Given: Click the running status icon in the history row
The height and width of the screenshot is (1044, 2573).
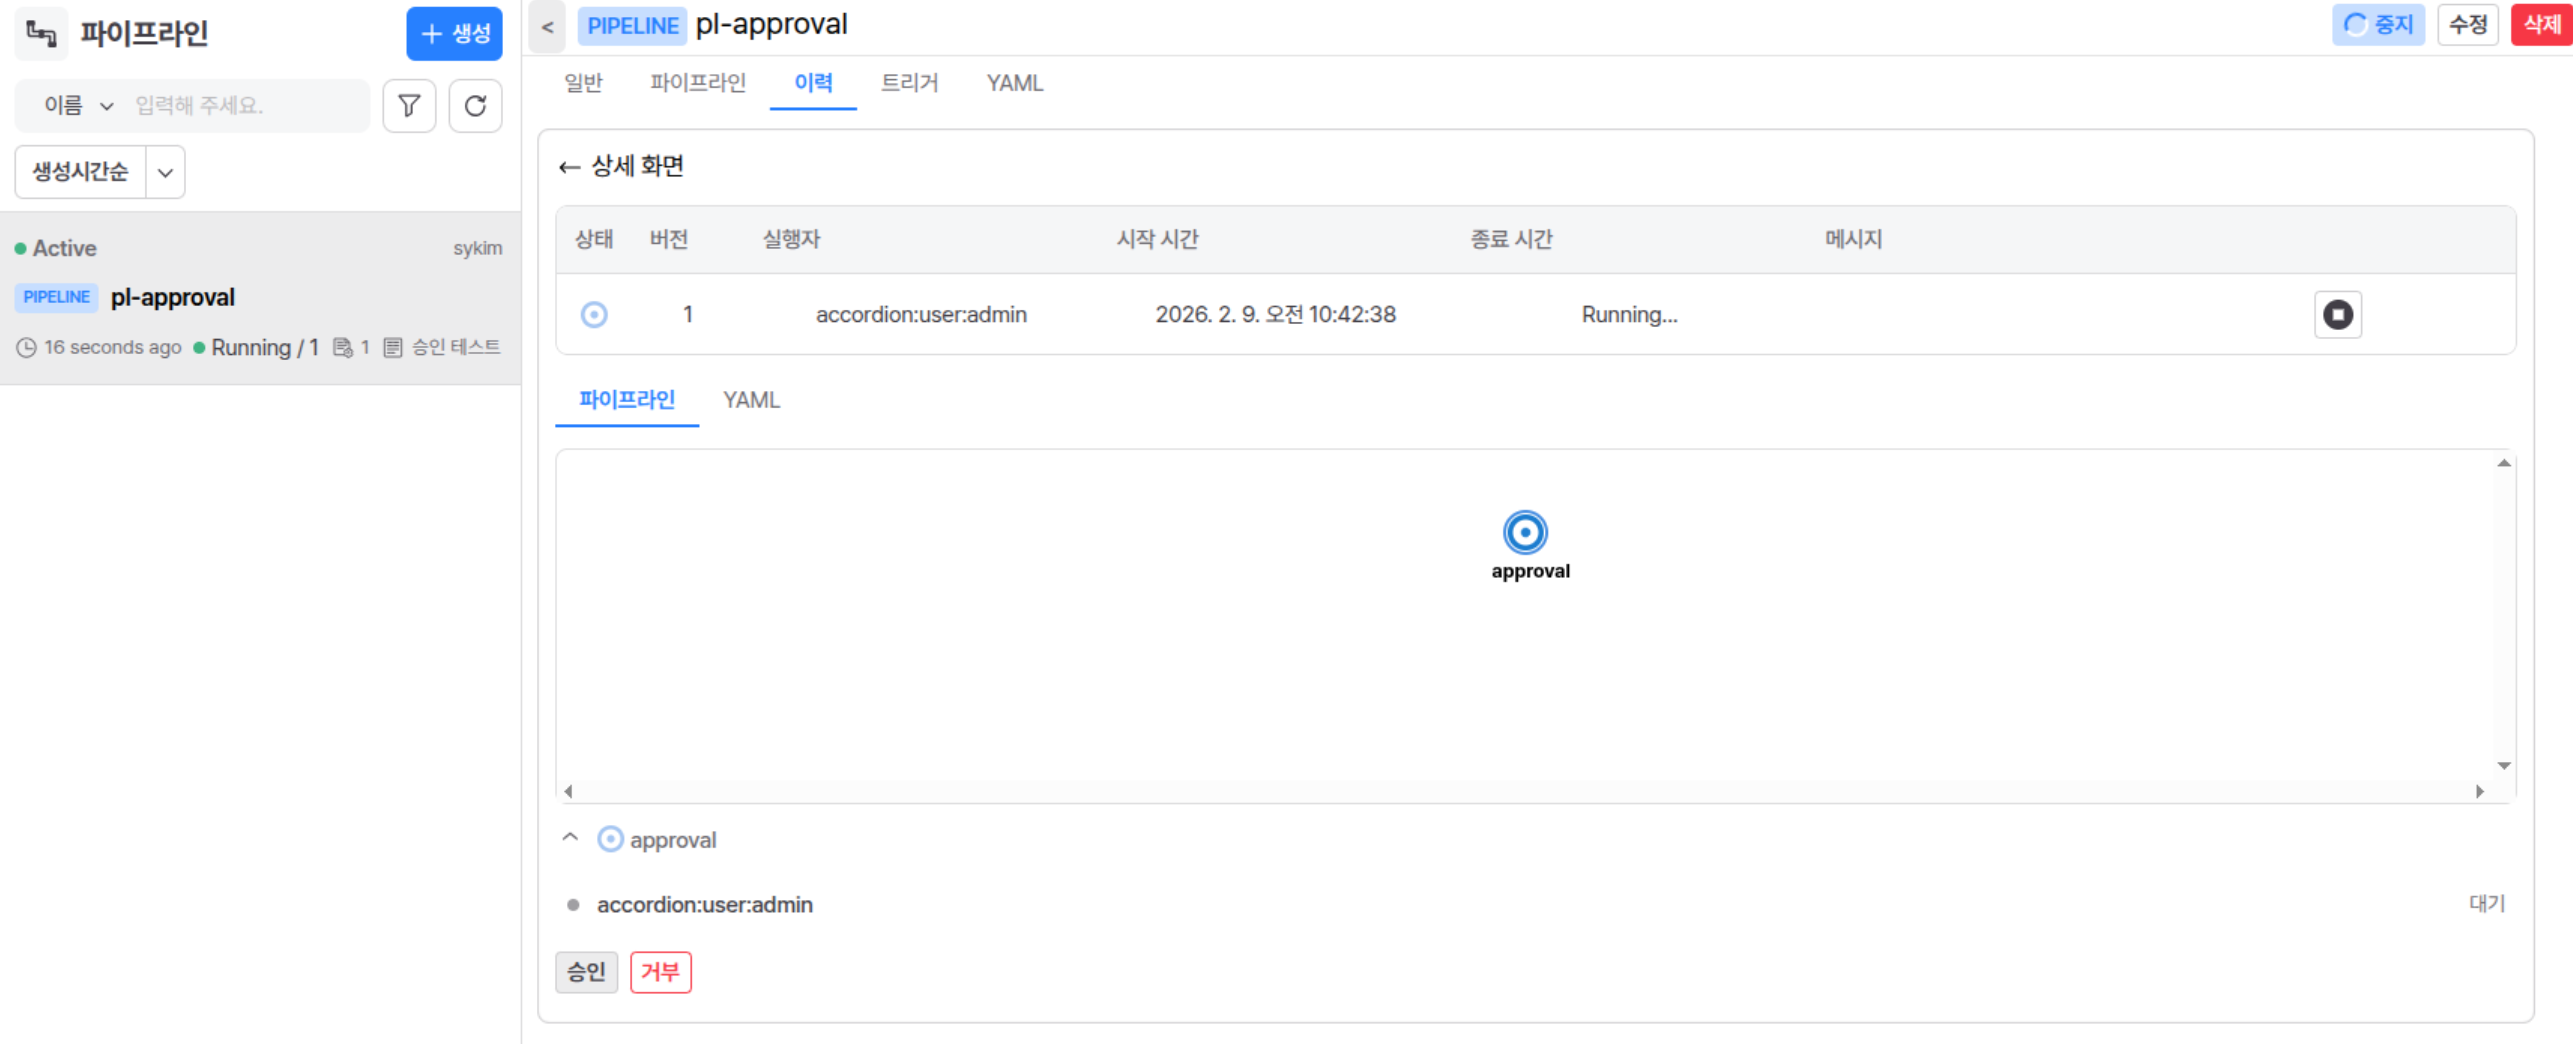Looking at the screenshot, I should (594, 314).
